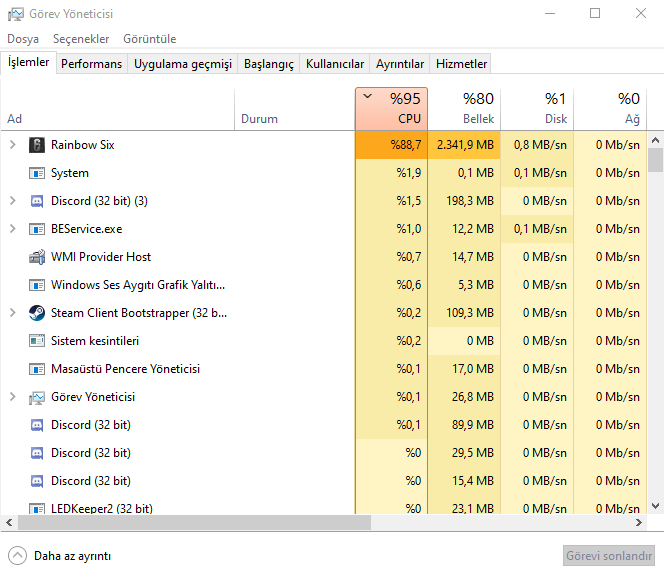Click the Rainbow Six game icon
Viewport: 664px width, 580px height.
[x=37, y=145]
